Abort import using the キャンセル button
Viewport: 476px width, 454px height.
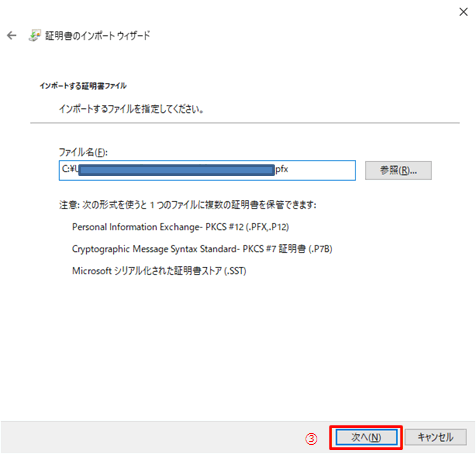coord(435,437)
